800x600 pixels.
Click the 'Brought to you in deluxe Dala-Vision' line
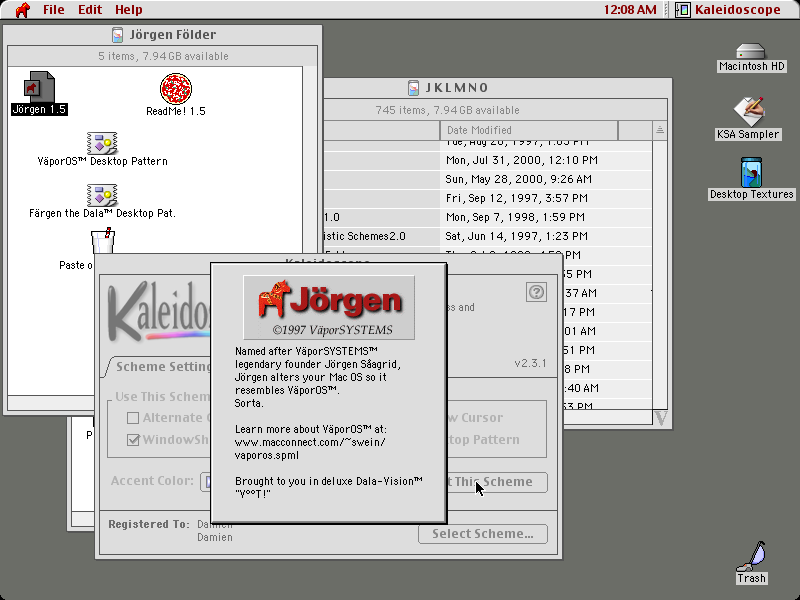tap(329, 481)
